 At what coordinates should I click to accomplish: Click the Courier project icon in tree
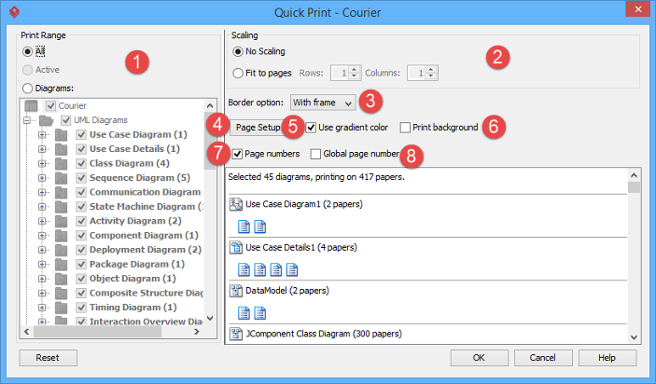(31, 106)
